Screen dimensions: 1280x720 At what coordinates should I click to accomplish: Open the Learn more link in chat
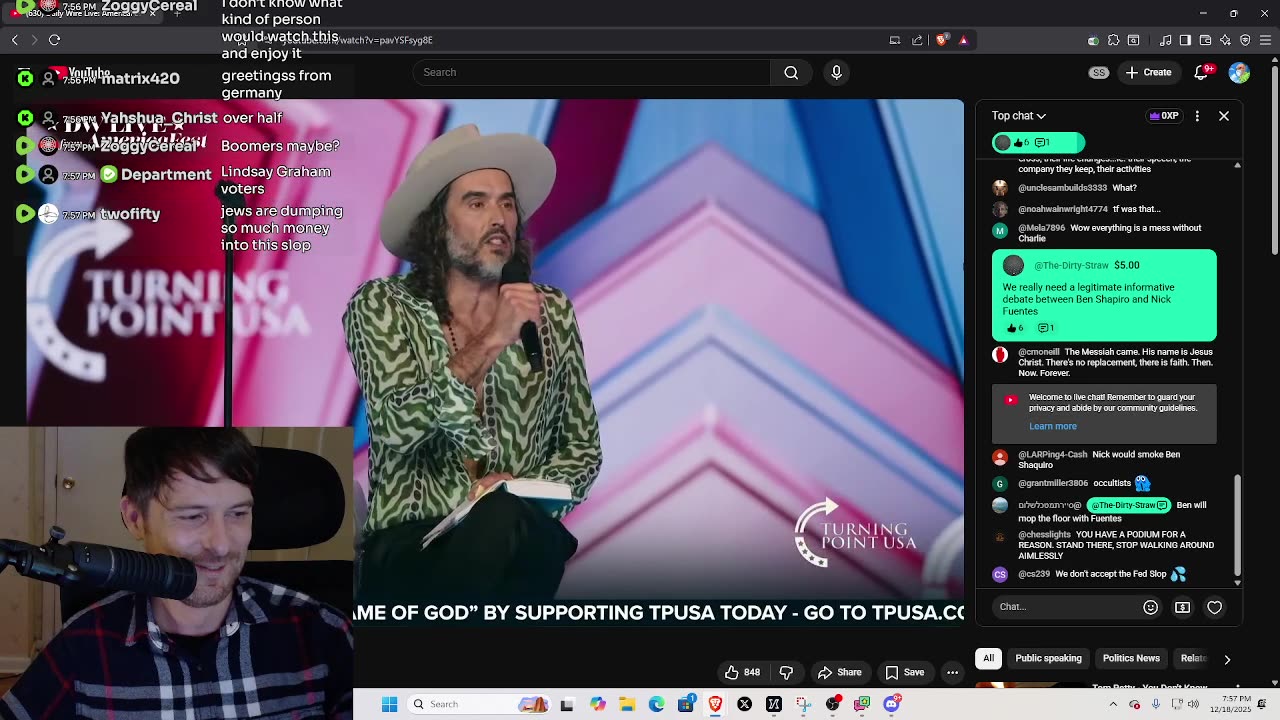(x=1053, y=426)
